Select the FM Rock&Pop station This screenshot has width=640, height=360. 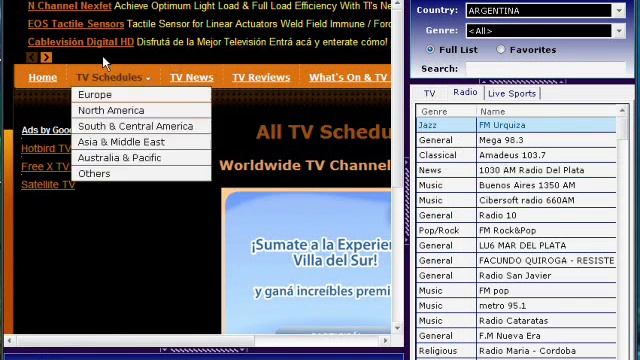click(516, 231)
